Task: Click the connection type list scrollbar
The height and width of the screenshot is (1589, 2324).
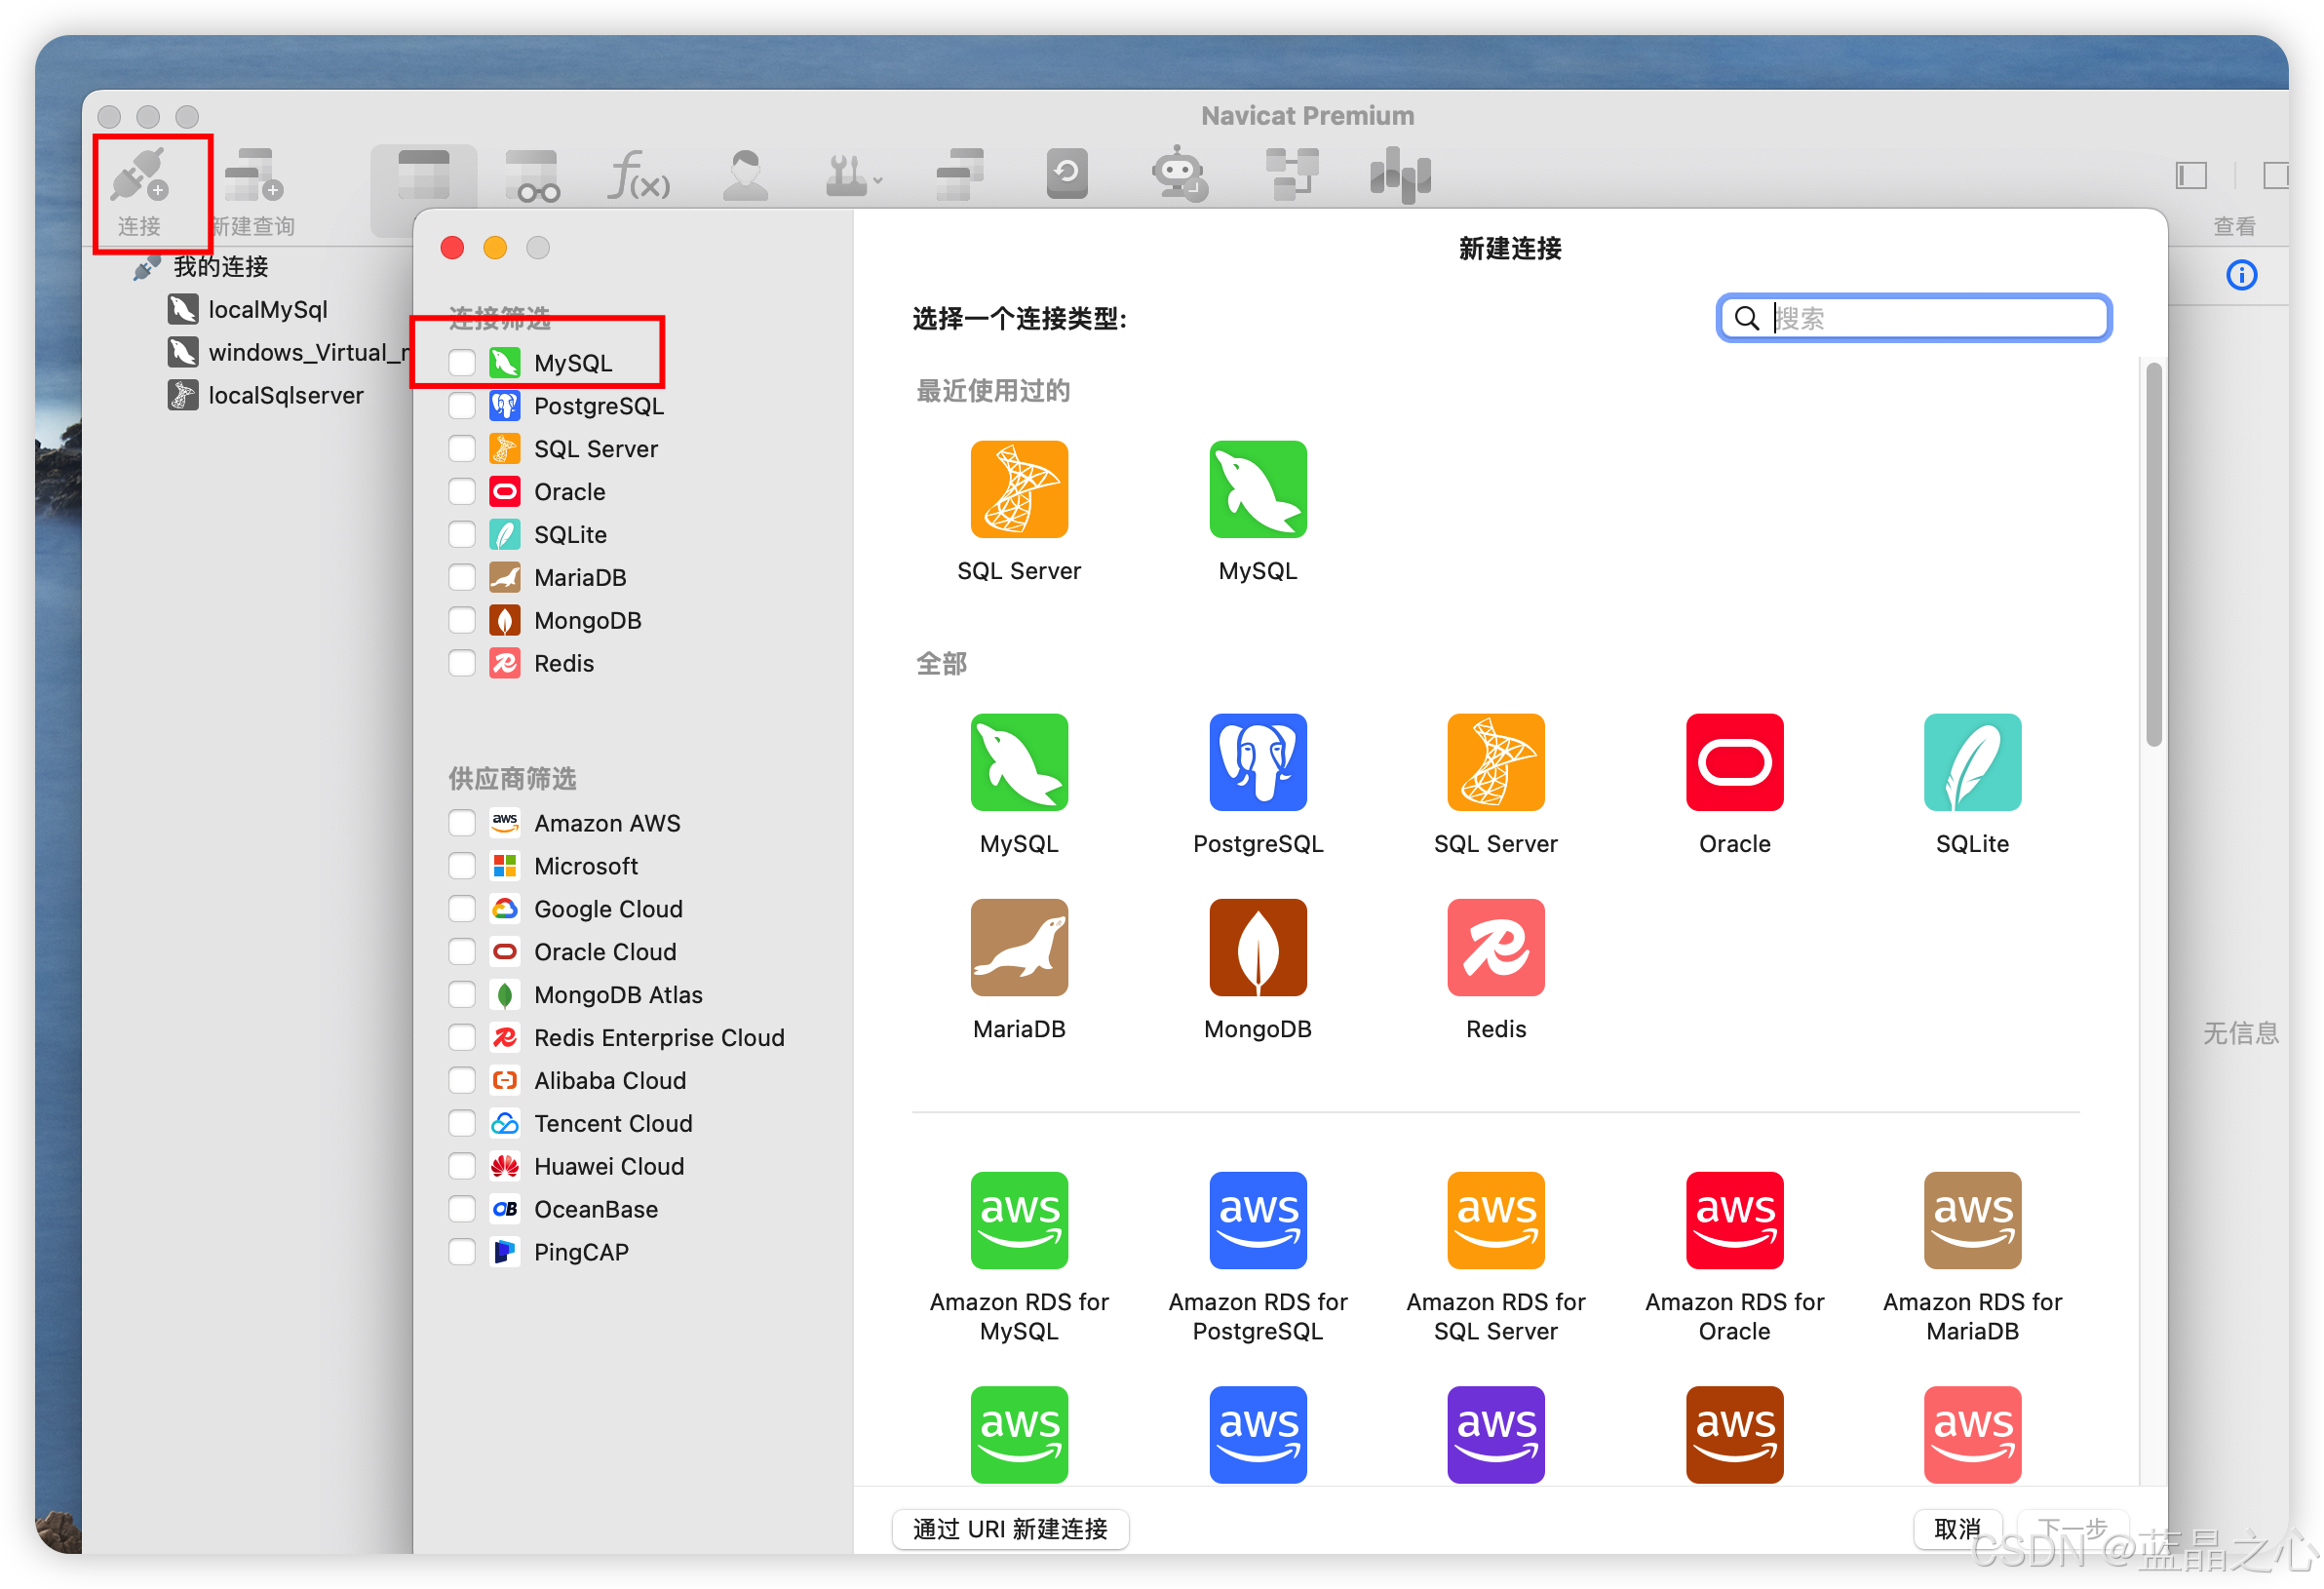Action: (2153, 555)
